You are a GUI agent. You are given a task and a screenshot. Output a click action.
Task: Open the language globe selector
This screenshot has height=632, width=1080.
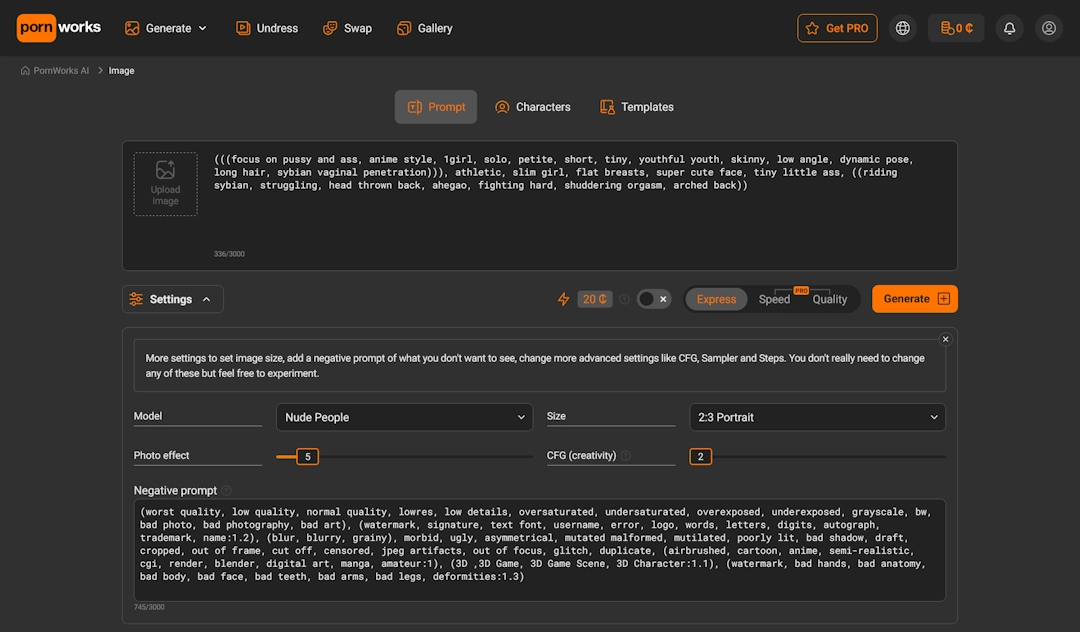point(902,28)
